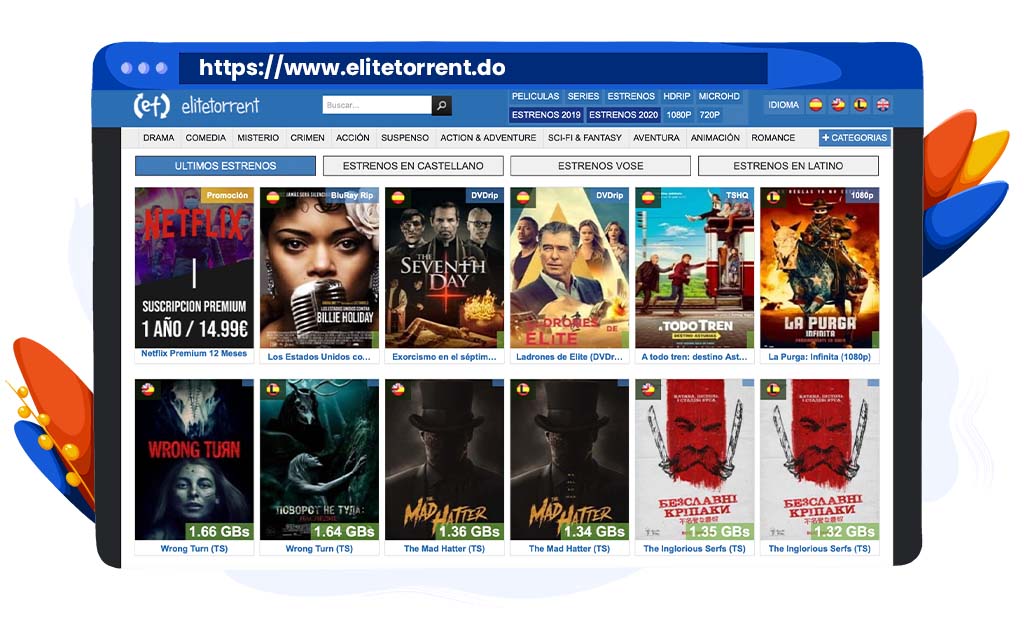Browse the ANIMACIÓN genre
The height and width of the screenshot is (617, 1024).
pyautogui.click(x=715, y=138)
